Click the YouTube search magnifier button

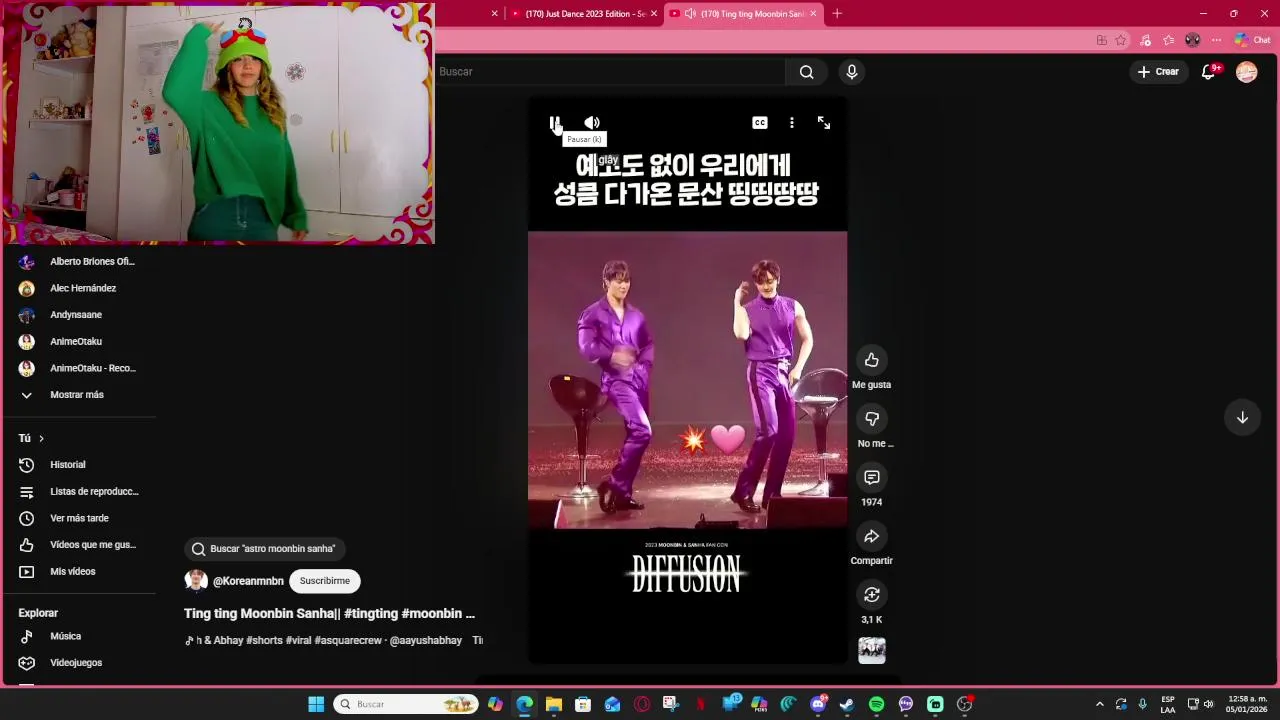pyautogui.click(x=807, y=72)
